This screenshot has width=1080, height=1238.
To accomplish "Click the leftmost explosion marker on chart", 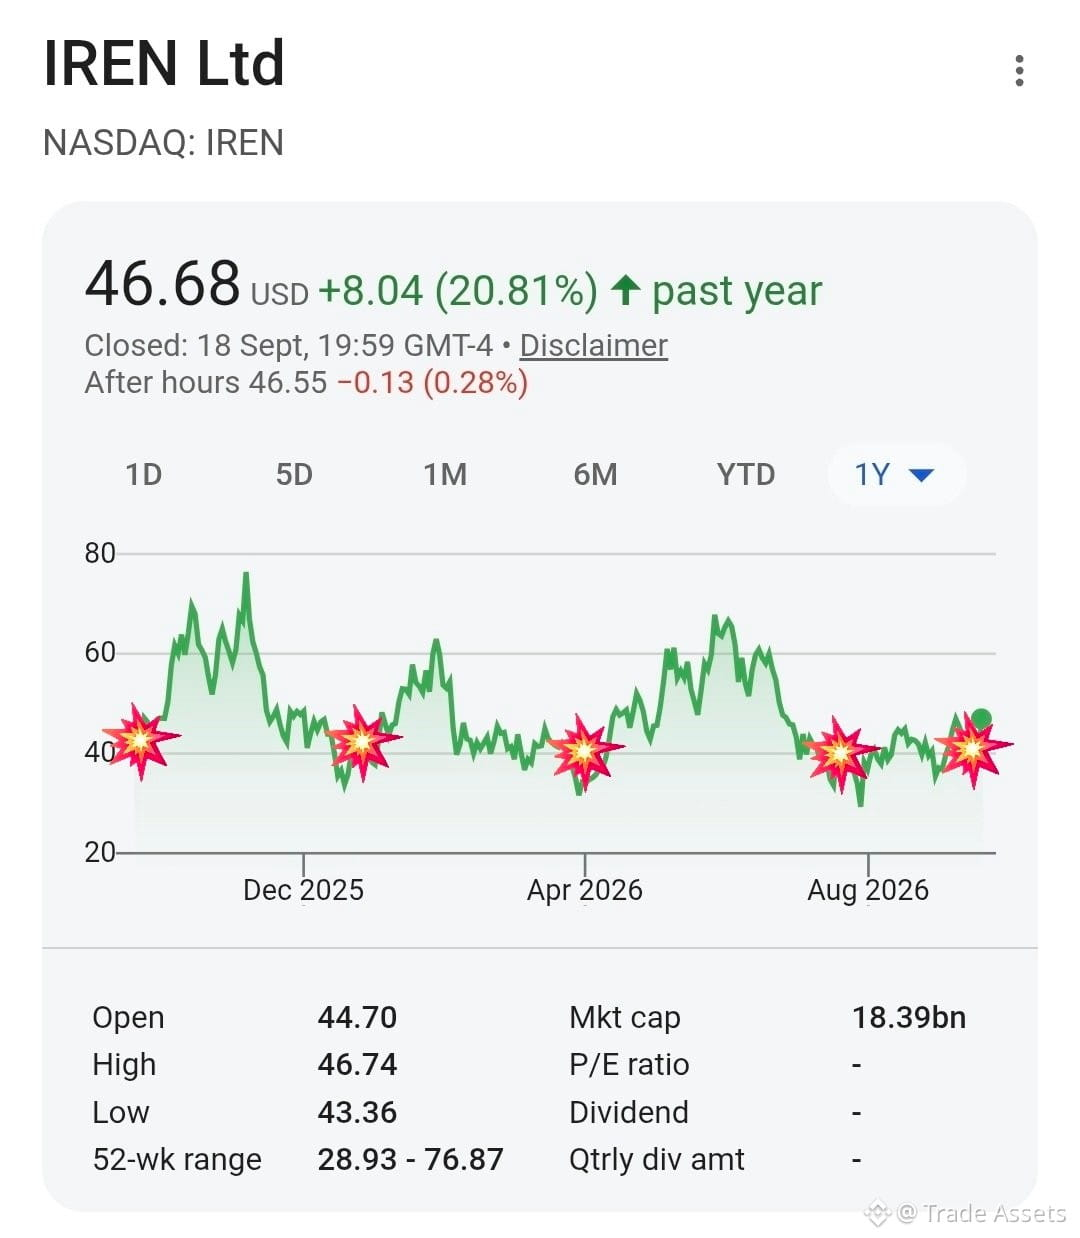I will [x=141, y=741].
